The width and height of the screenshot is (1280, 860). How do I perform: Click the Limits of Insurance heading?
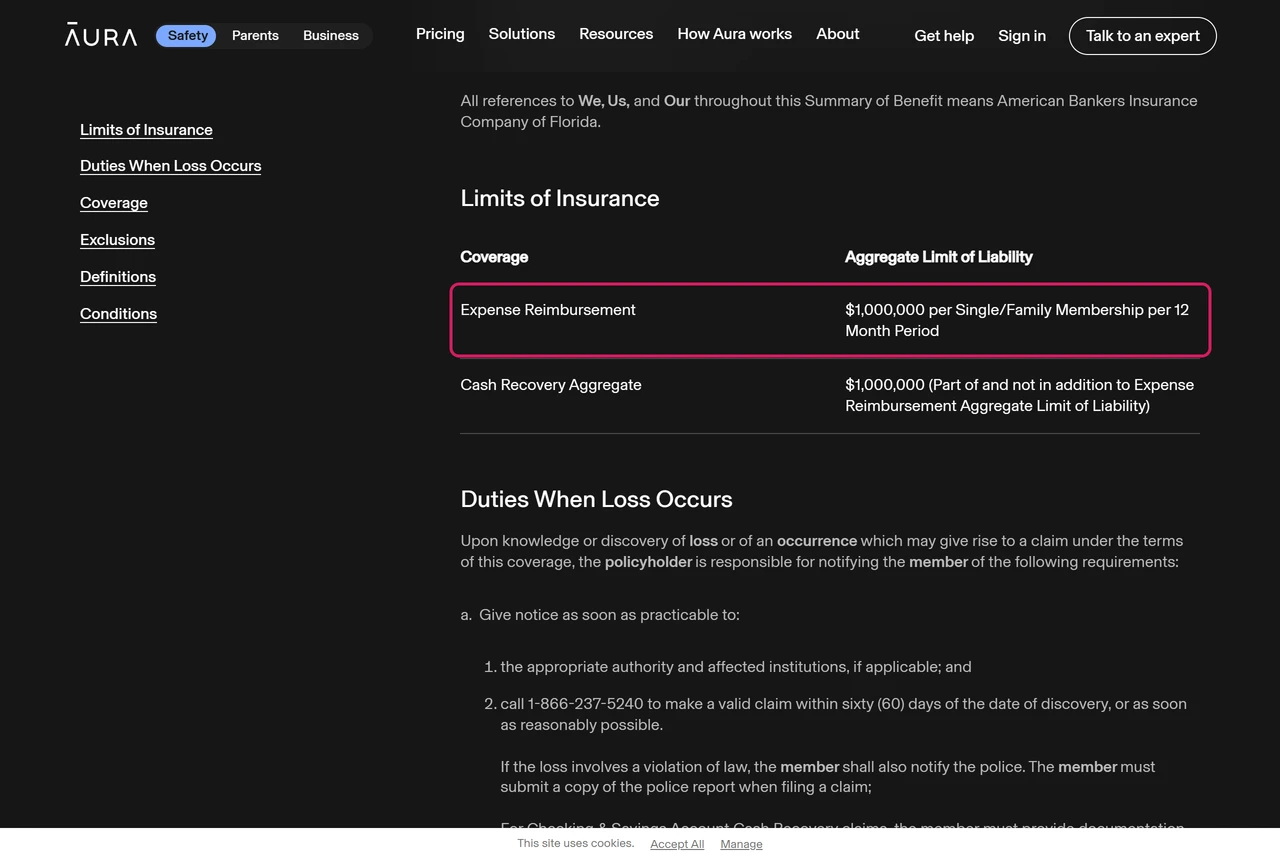pyautogui.click(x=560, y=198)
